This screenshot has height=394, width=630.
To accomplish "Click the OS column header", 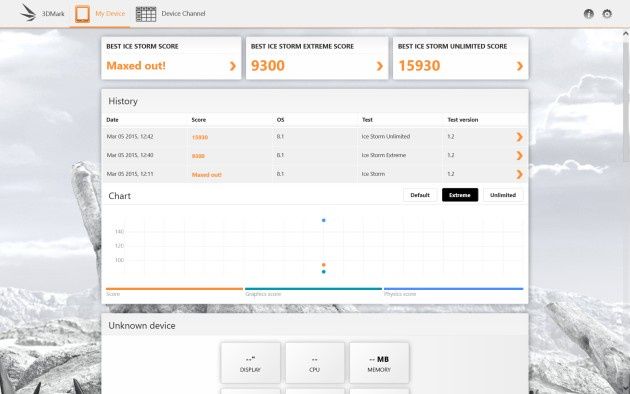I will [280, 120].
